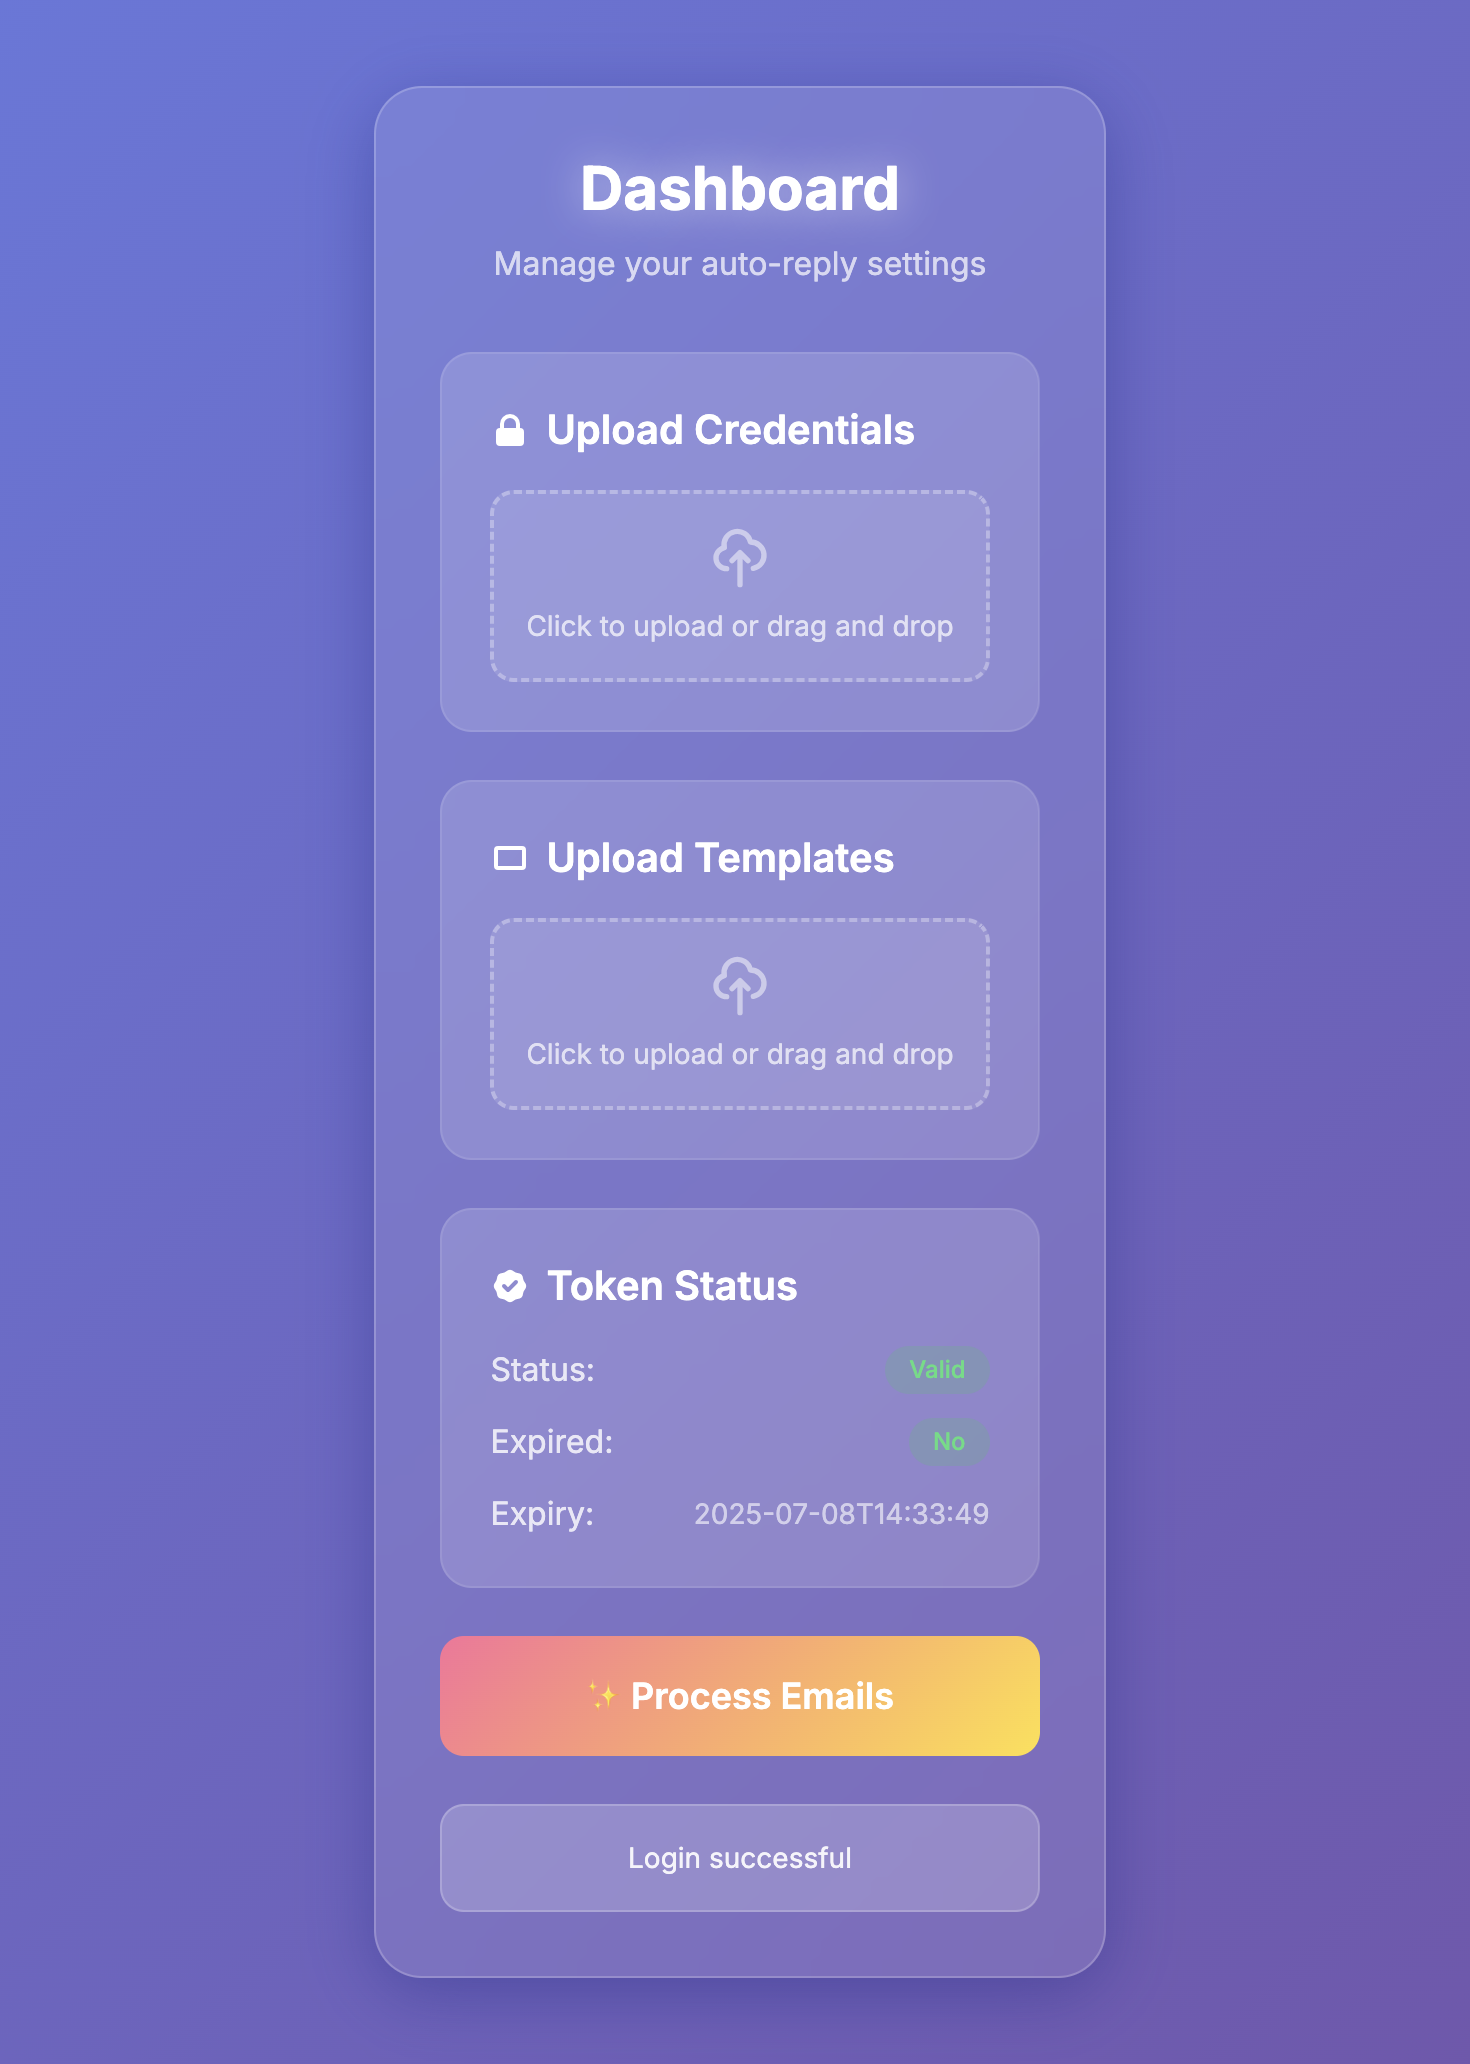The image size is (1470, 2064).
Task: Click the 'Manage your auto-reply settings' subtitle
Action: 740,264
